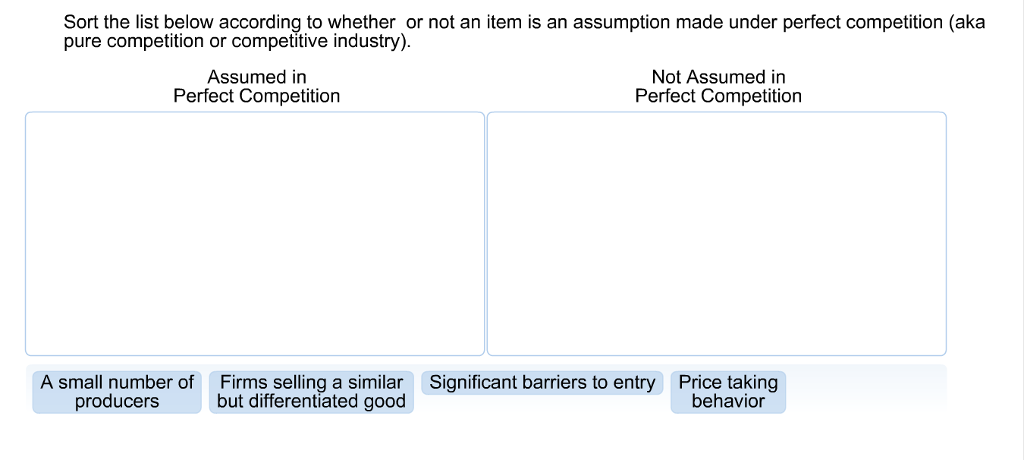The width and height of the screenshot is (1024, 460).
Task: Click inside the Assumed in Perfect Competition box
Action: [x=255, y=233]
